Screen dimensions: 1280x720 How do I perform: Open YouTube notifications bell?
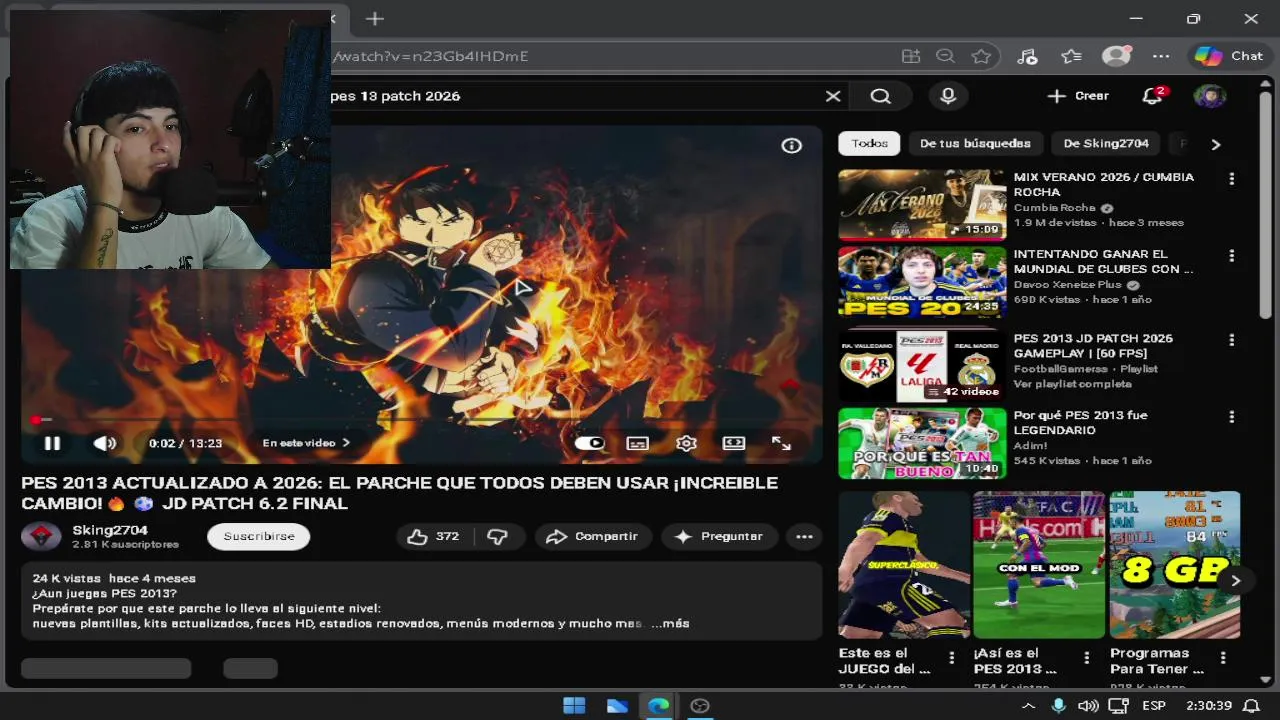click(1153, 96)
